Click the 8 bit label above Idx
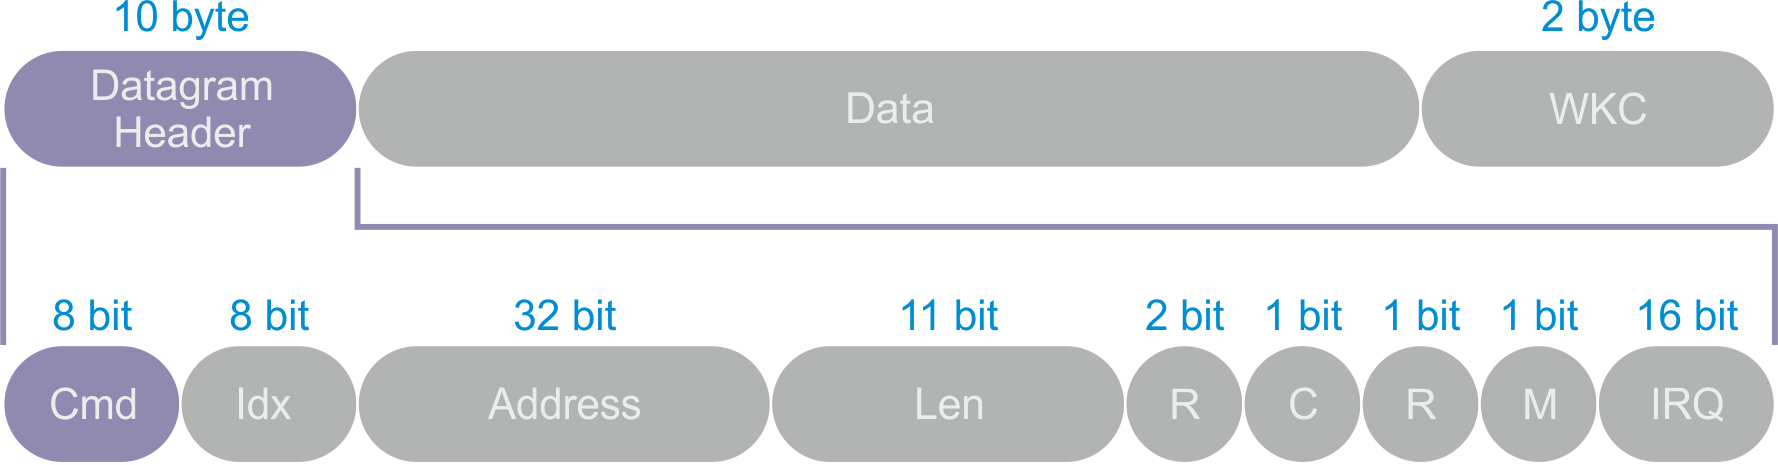This screenshot has width=1778, height=465. coord(268,316)
